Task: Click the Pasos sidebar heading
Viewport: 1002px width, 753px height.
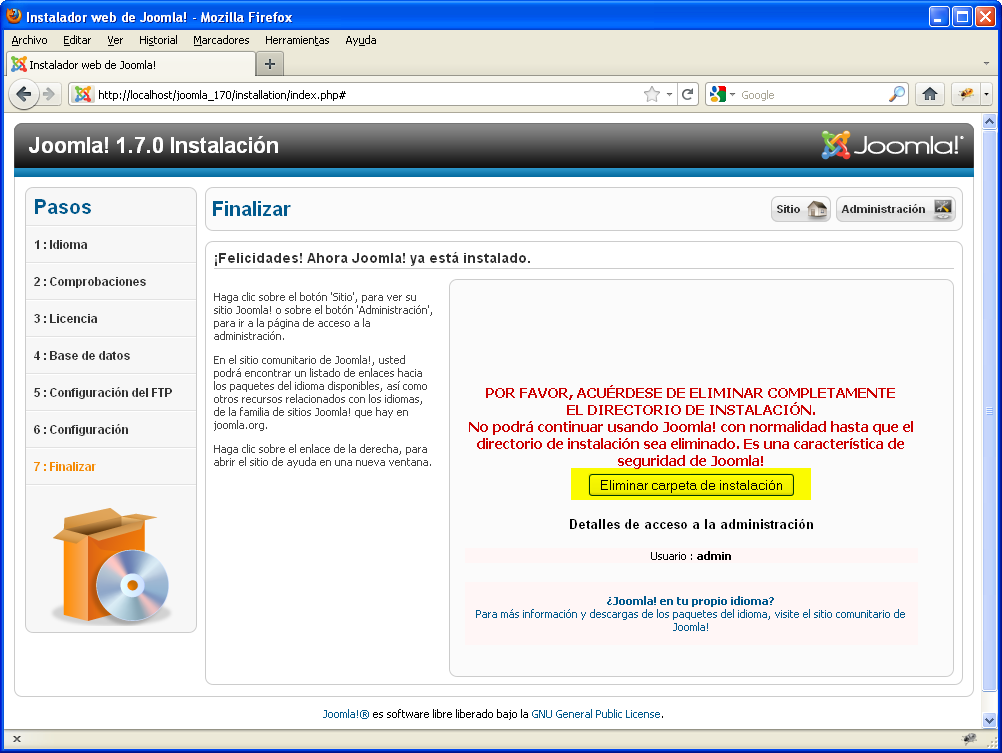Action: pyautogui.click(x=63, y=207)
